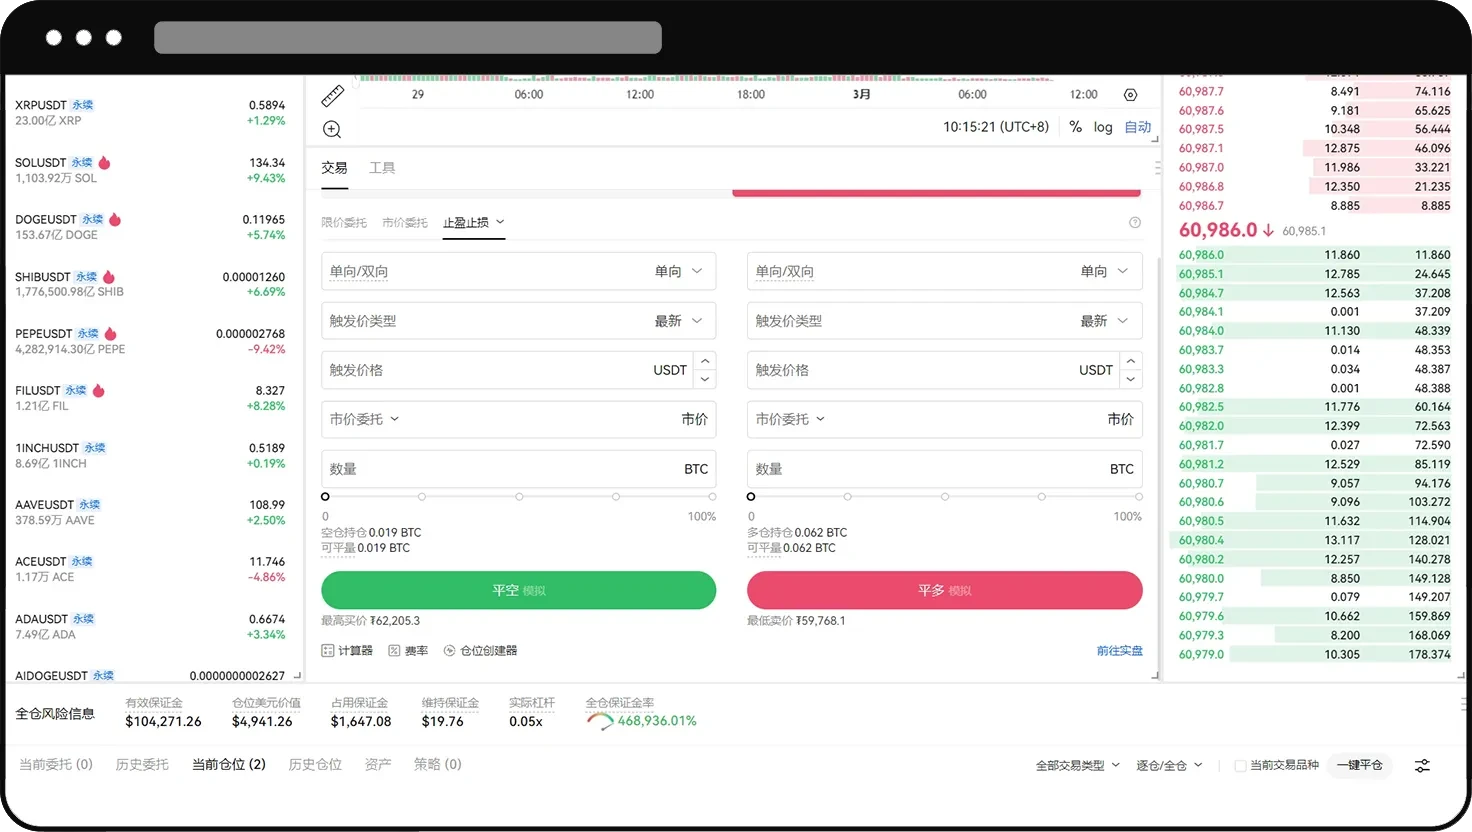Set left quantity slider to 100%
Viewport: 1472px width, 832px height.
[x=712, y=497]
